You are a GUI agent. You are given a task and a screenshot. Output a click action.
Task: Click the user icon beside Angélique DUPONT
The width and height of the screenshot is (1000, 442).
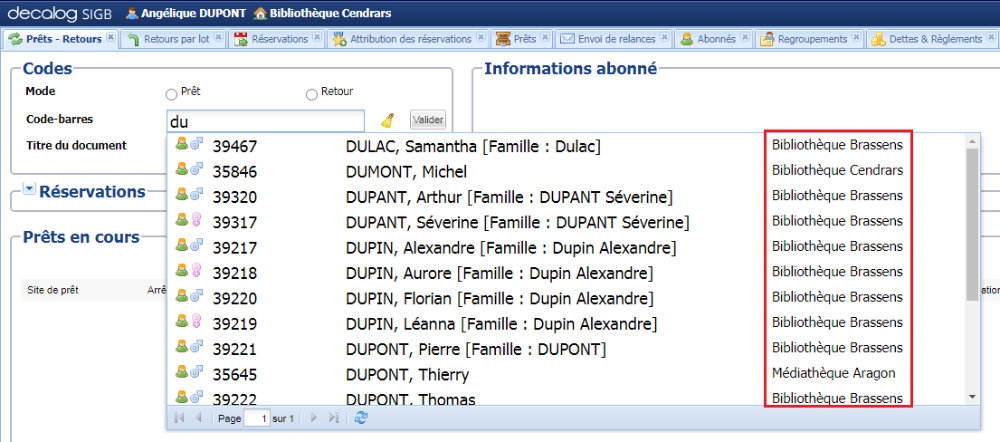pyautogui.click(x=132, y=13)
